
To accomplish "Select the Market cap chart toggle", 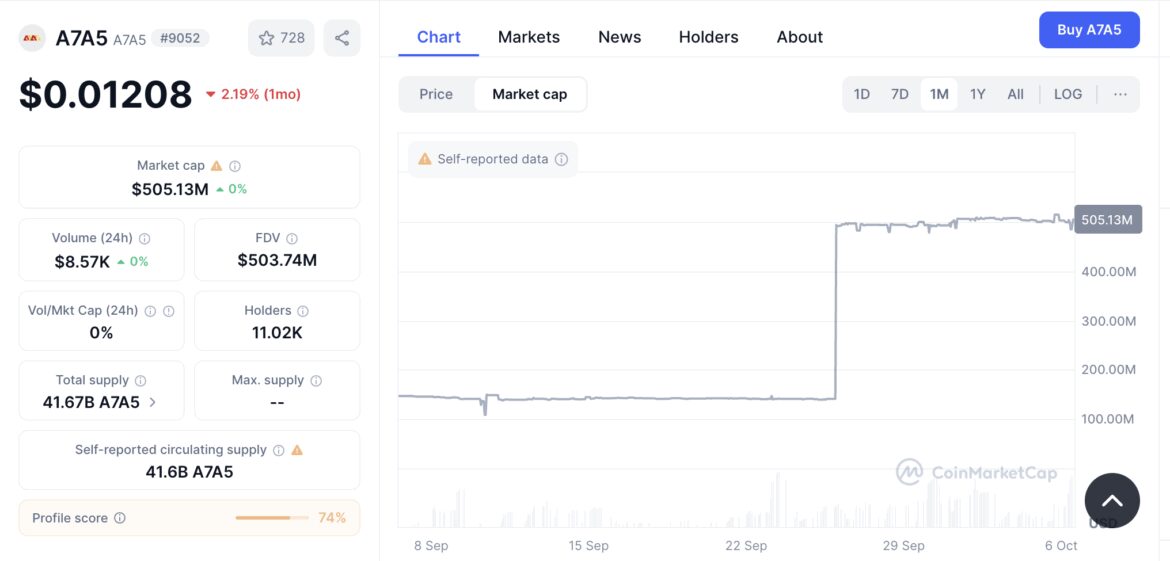I will pyautogui.click(x=529, y=94).
